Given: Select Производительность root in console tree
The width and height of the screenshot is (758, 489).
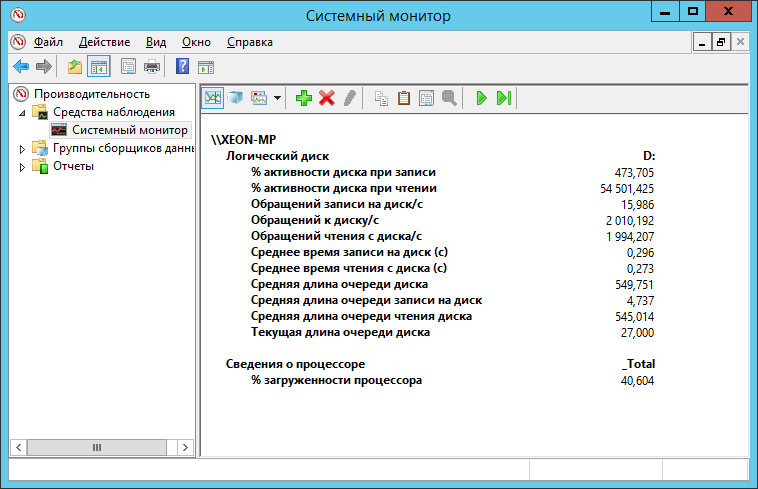Looking at the screenshot, I should [x=91, y=94].
